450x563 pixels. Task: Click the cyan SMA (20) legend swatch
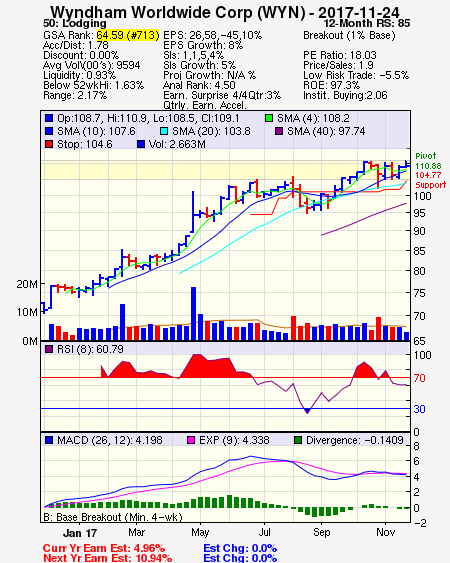point(164,131)
